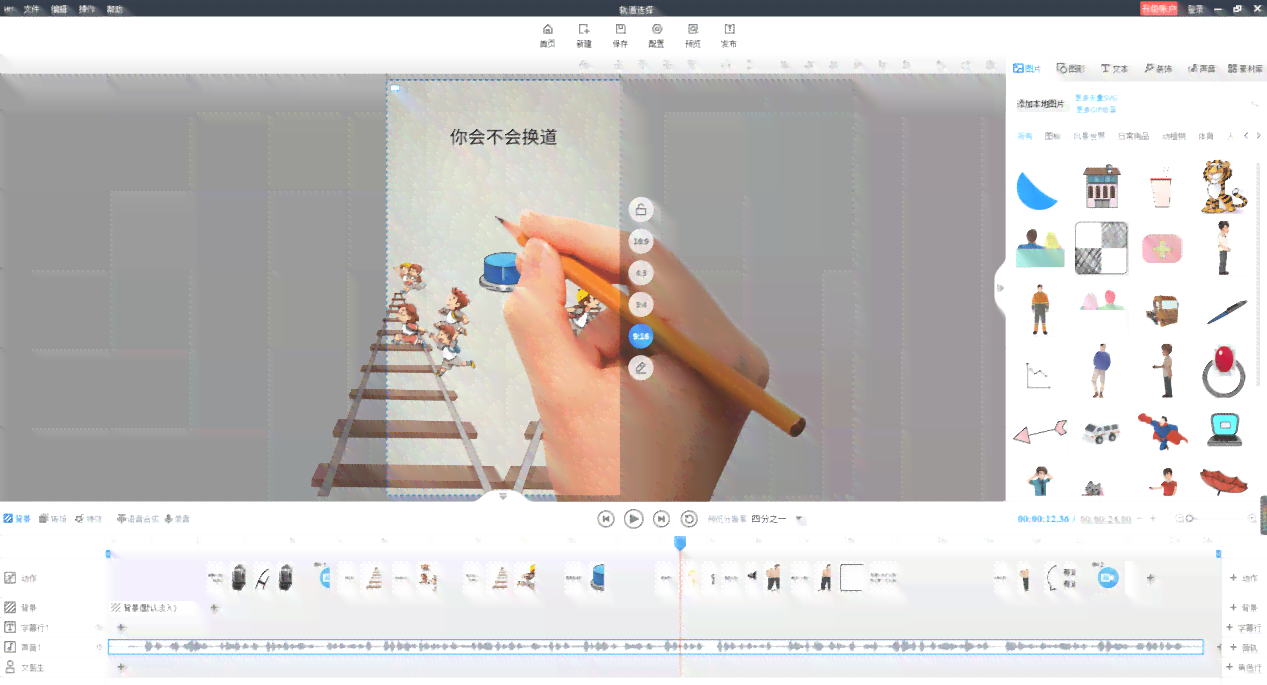Image resolution: width=1267 pixels, height=685 pixels.
Task: Click the blue timeline playhead marker
Action: point(680,542)
